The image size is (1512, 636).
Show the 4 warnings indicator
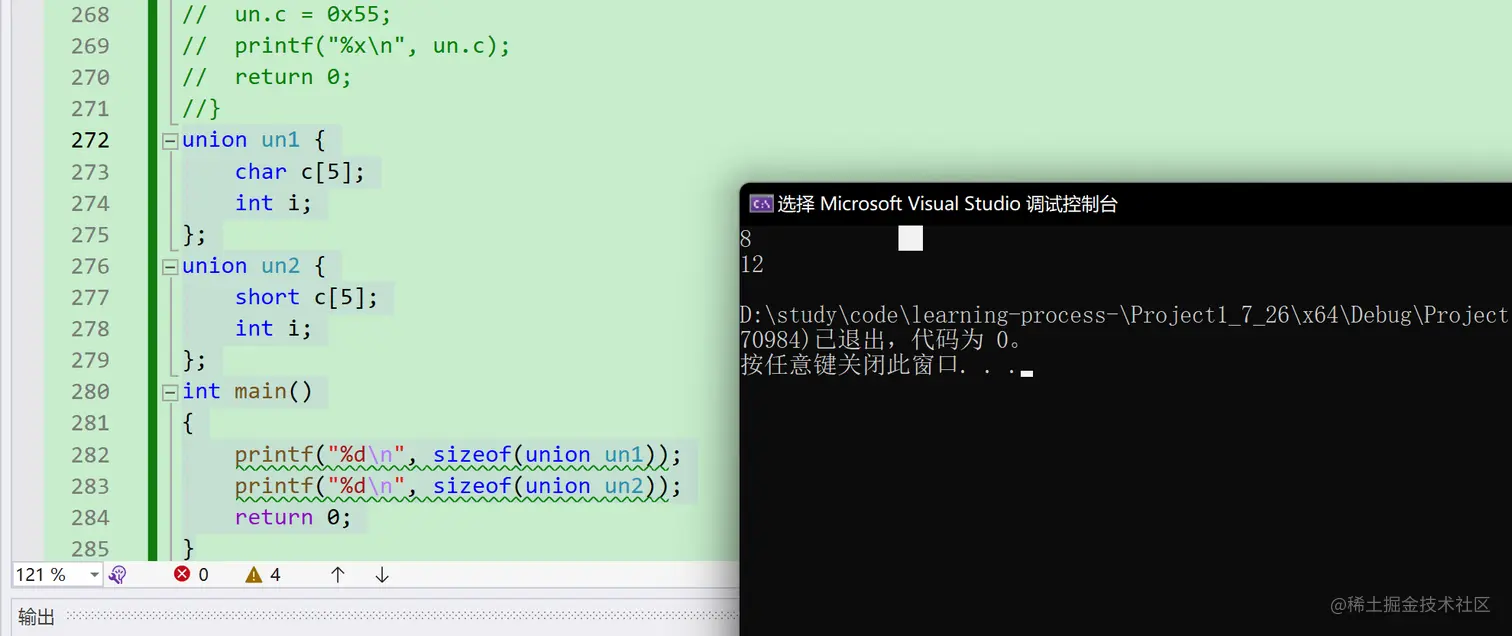coord(263,574)
